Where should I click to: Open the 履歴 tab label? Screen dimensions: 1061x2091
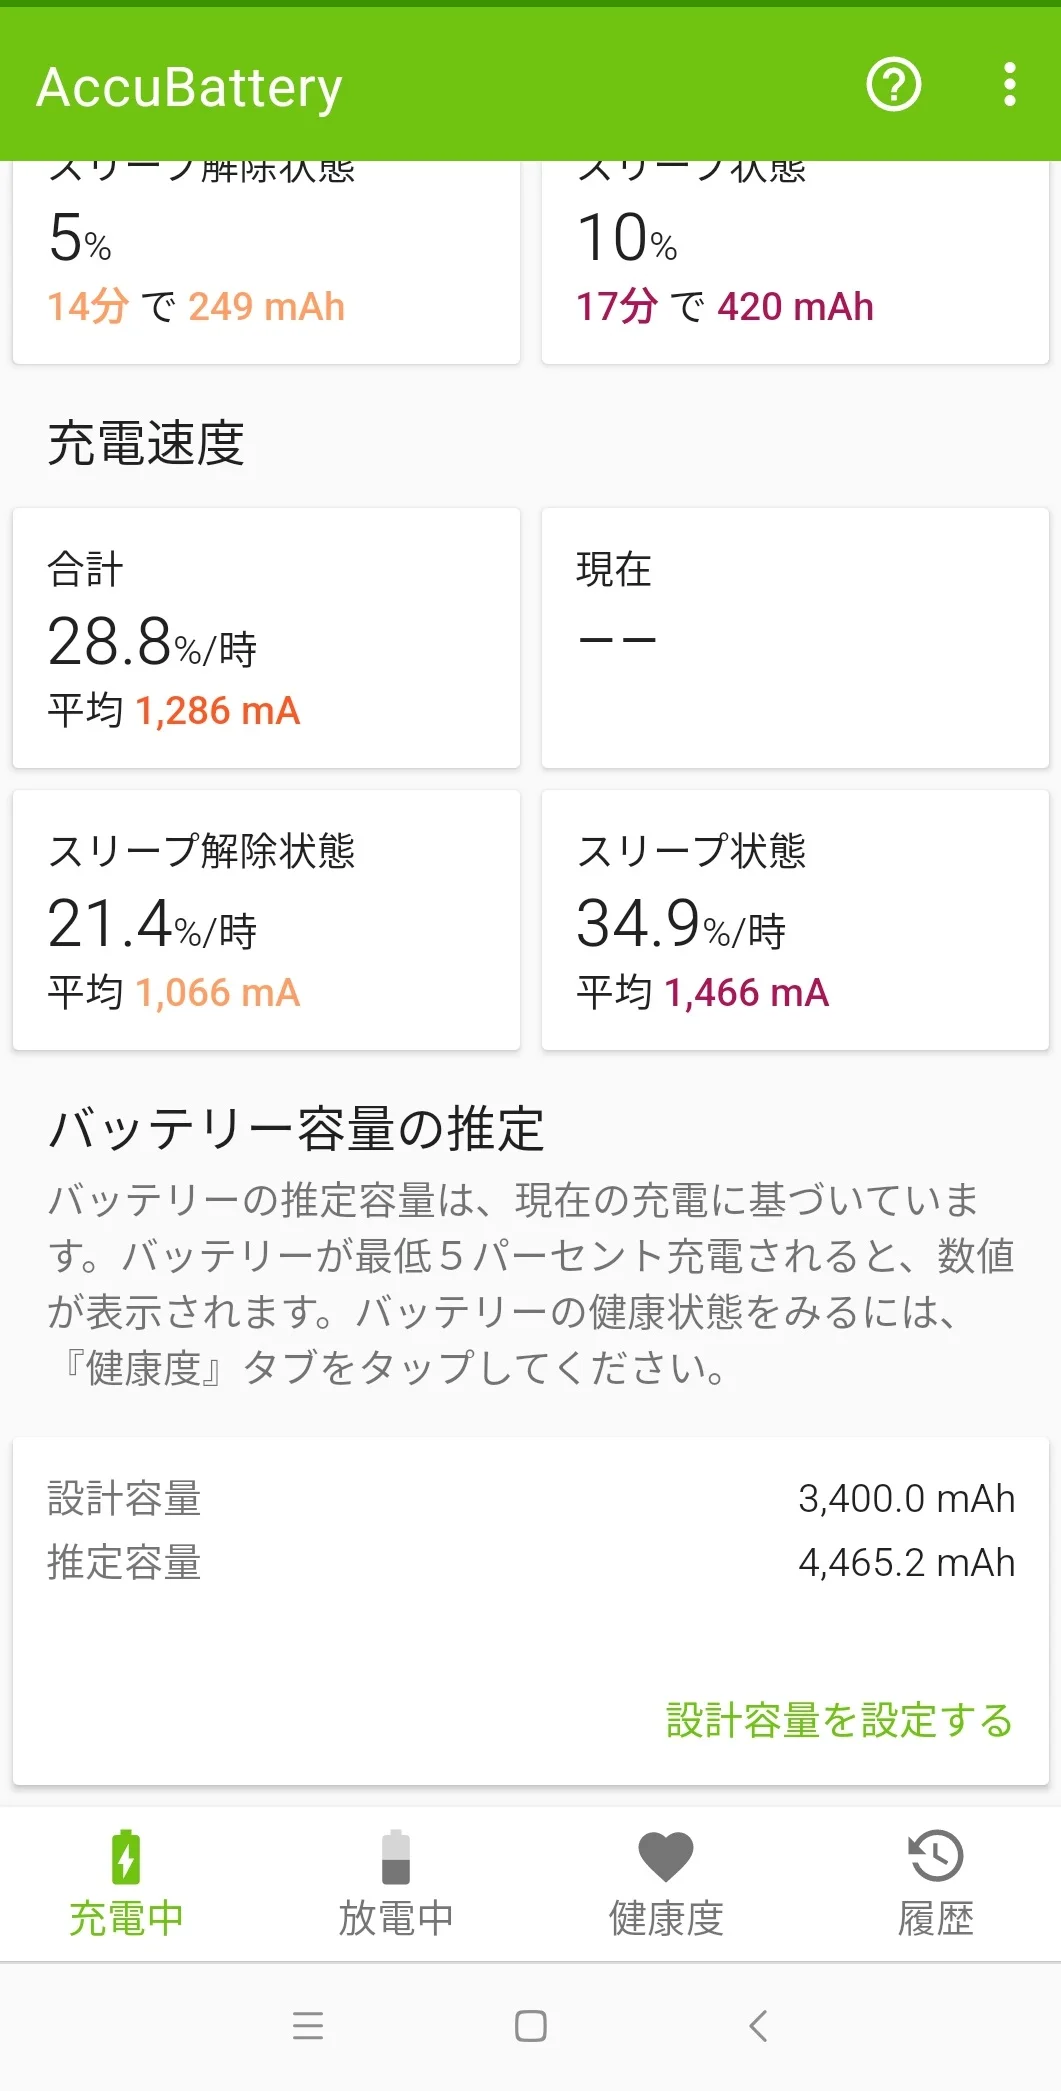[x=936, y=1918]
